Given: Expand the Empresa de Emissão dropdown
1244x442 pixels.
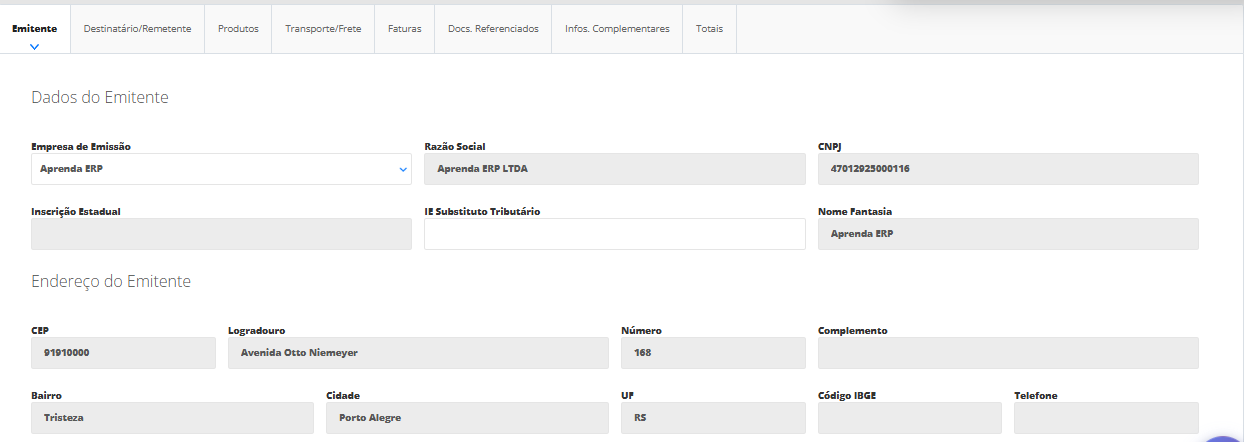Looking at the screenshot, I should click(221, 169).
